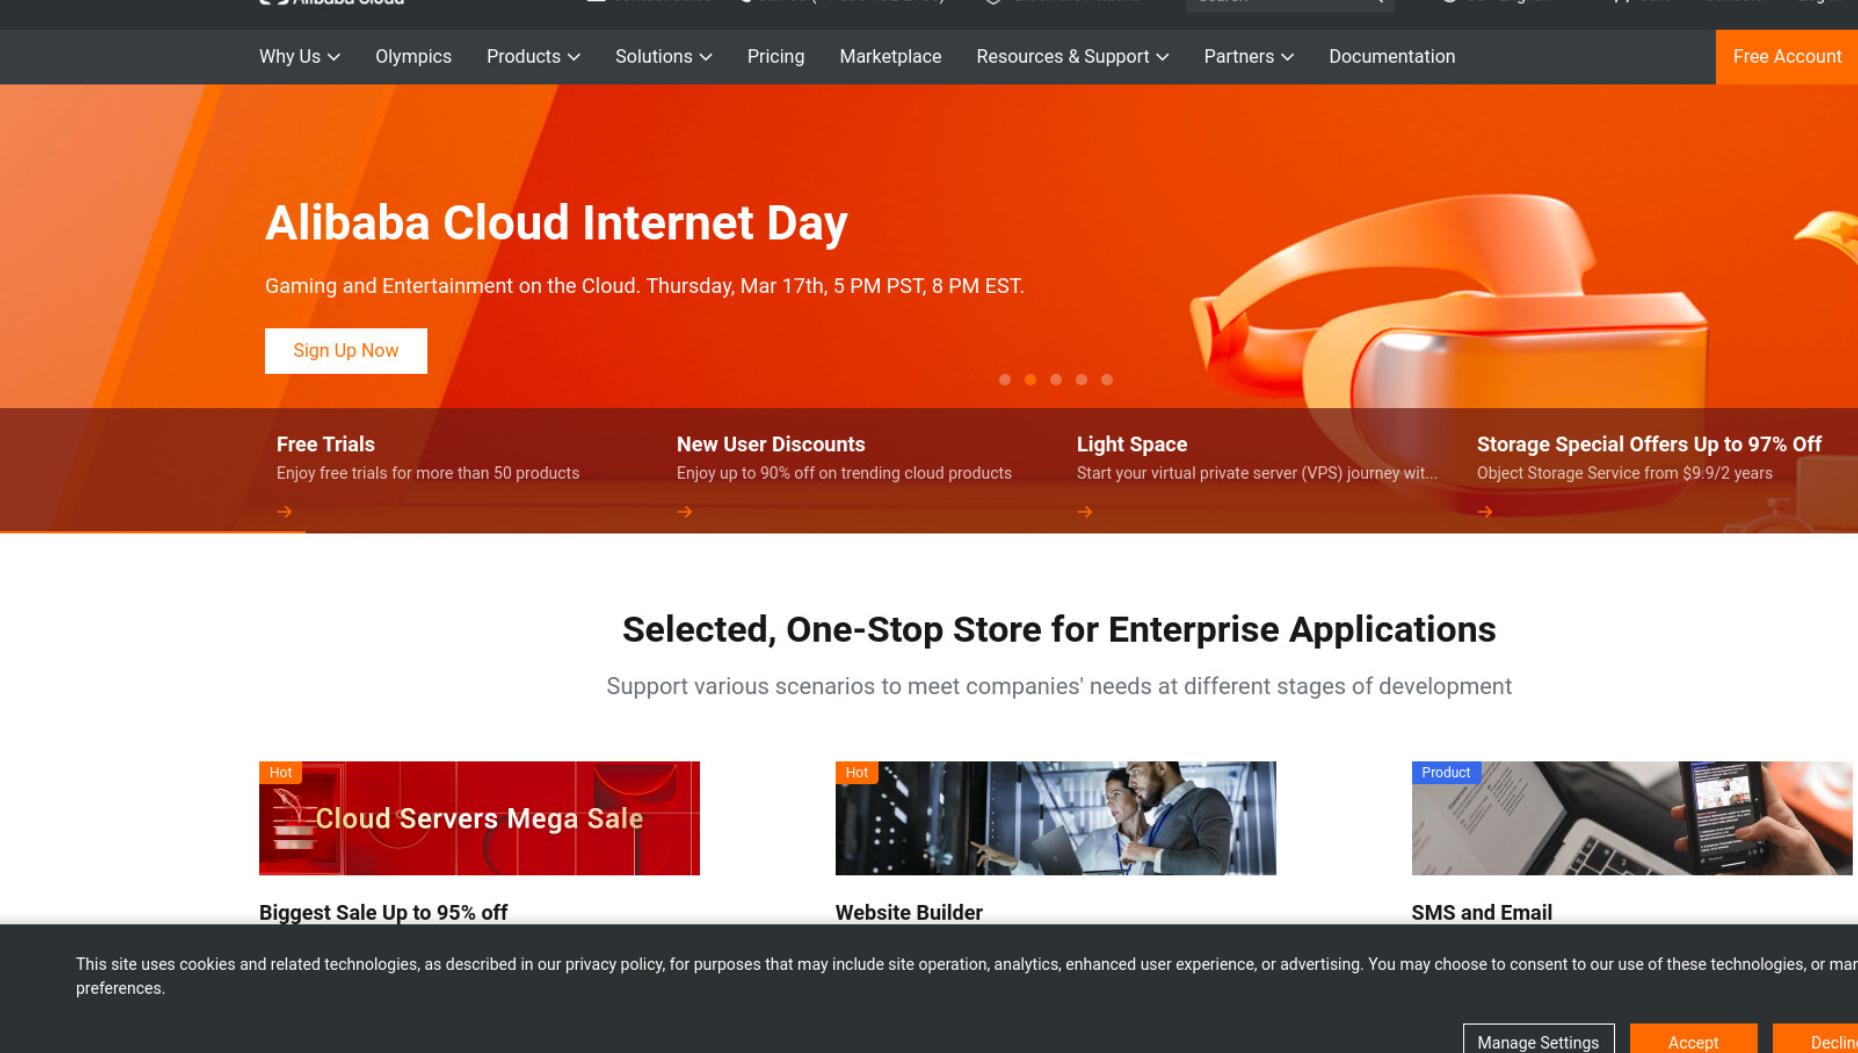Open the New User Discounts heading
The image size is (1858, 1053).
(770, 444)
